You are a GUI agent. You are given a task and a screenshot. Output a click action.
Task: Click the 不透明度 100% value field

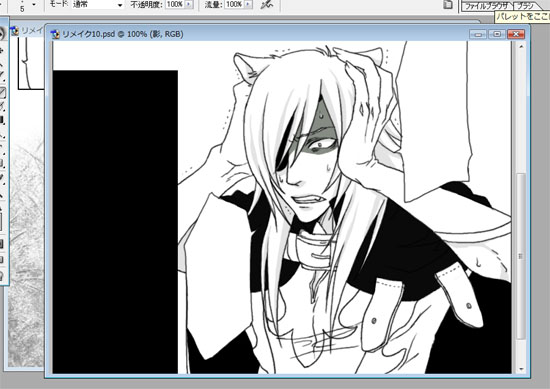[x=174, y=4]
